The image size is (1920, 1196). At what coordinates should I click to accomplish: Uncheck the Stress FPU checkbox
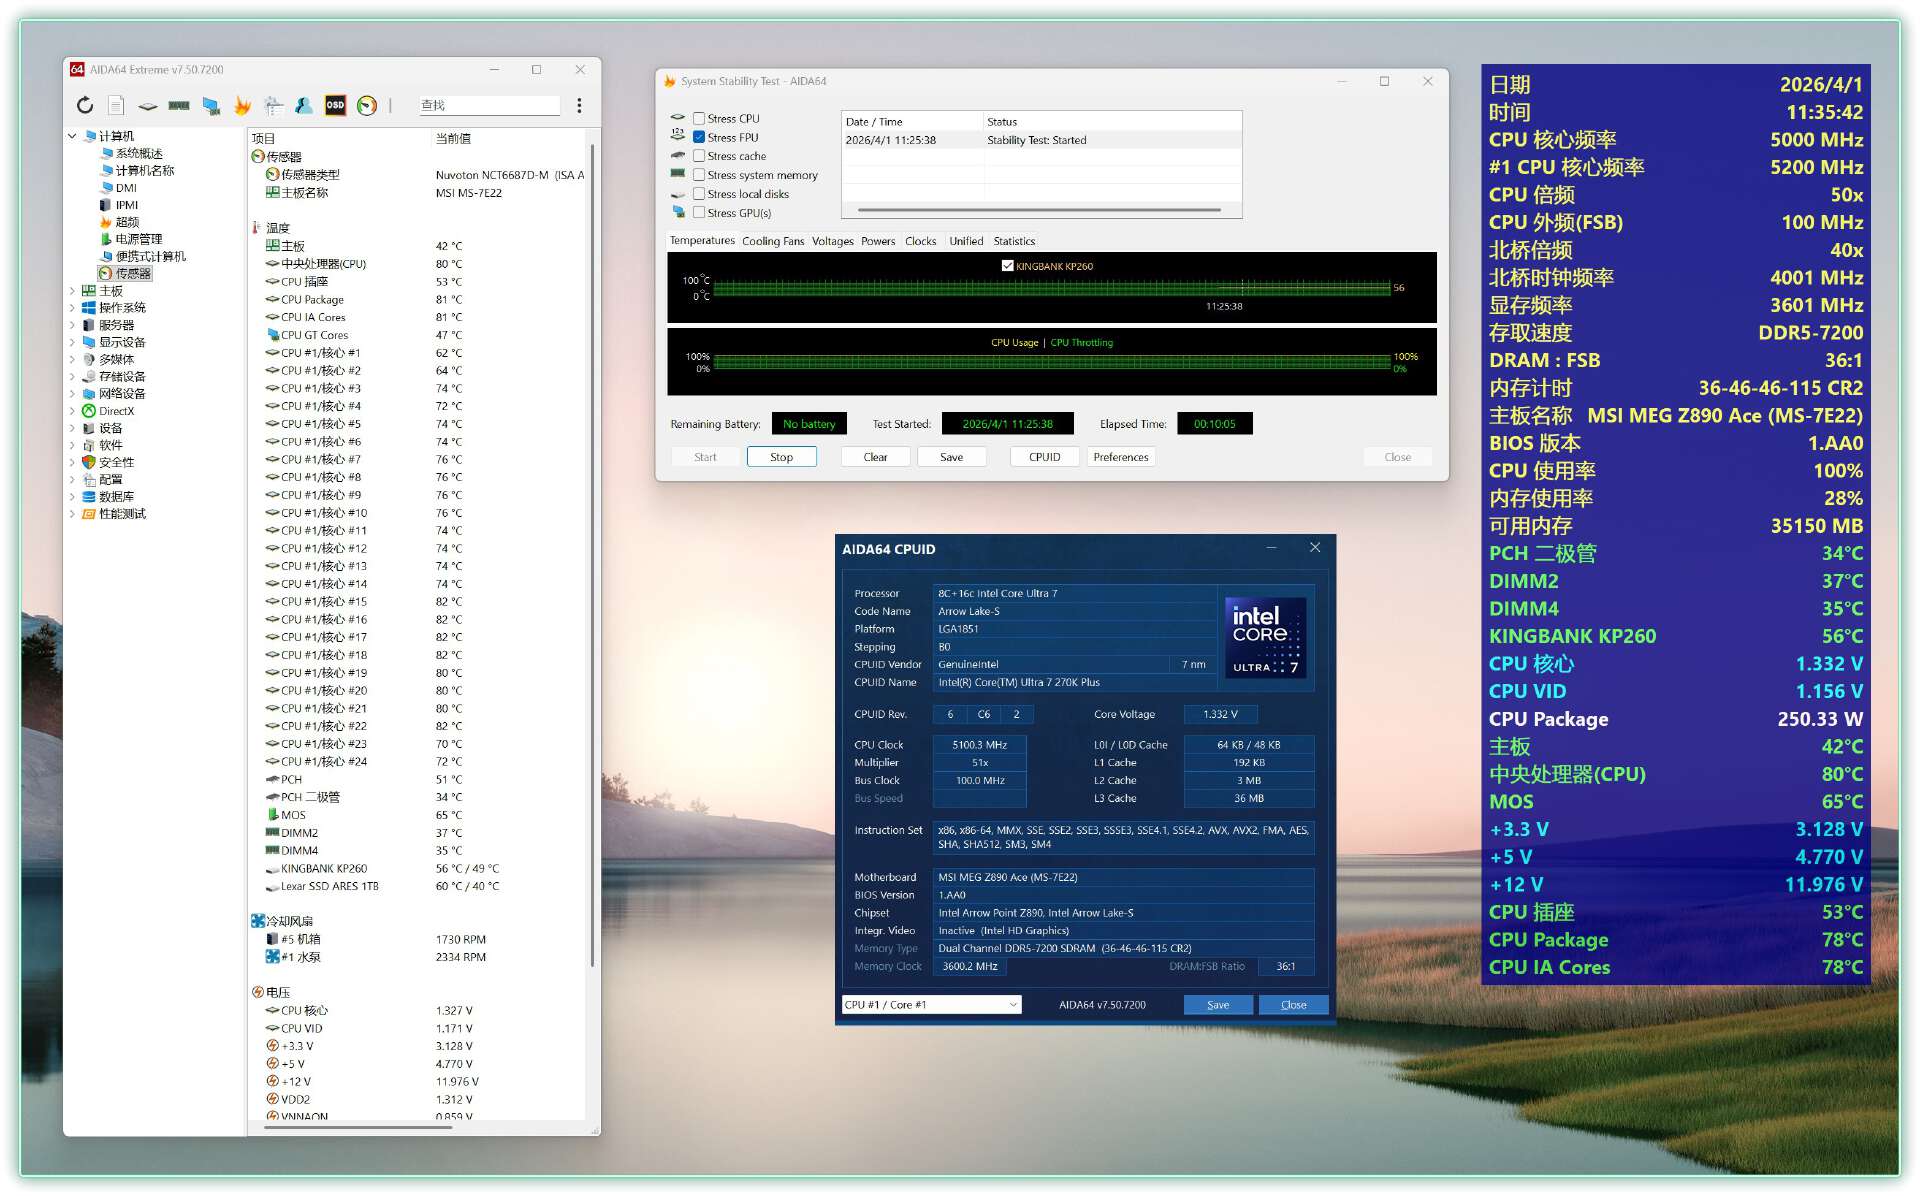pos(699,137)
